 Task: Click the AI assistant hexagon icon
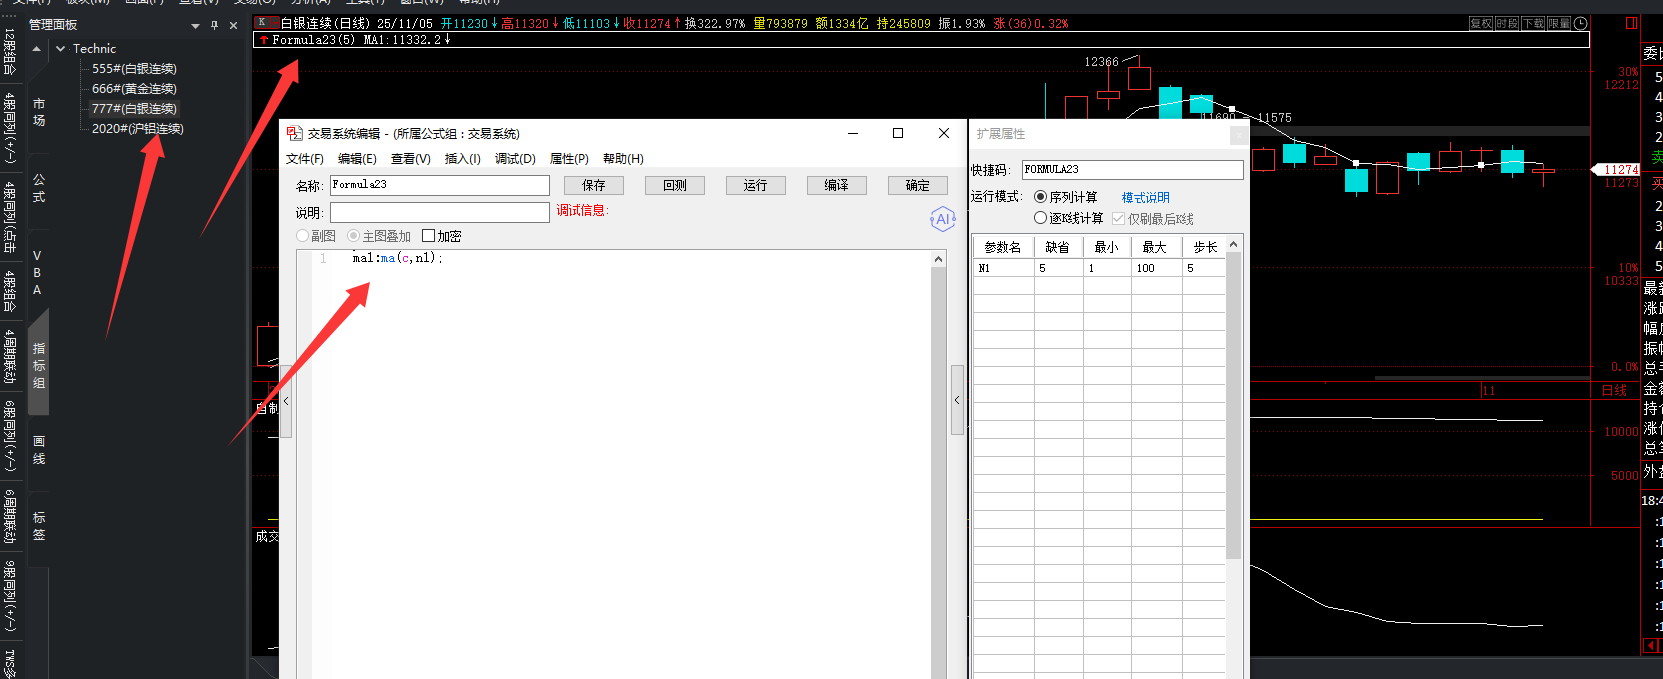click(x=942, y=219)
